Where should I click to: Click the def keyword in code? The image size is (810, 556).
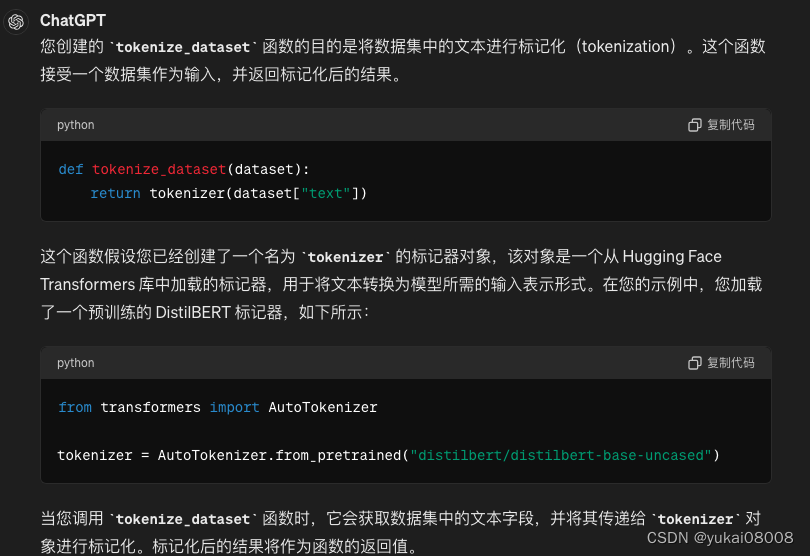click(x=71, y=169)
